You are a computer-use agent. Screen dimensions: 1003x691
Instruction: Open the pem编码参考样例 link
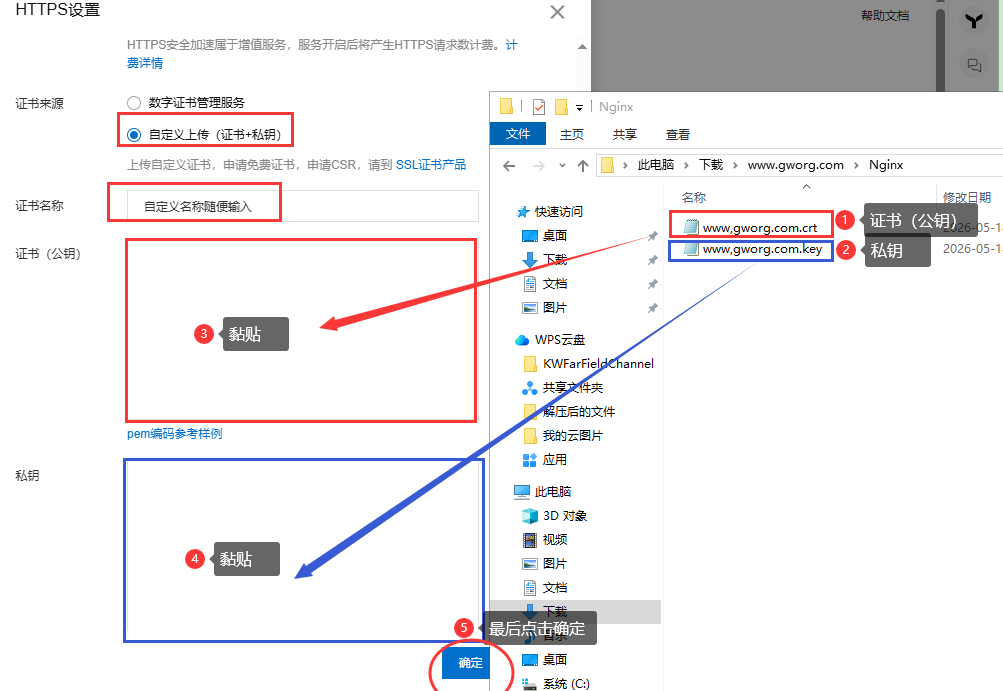175,434
